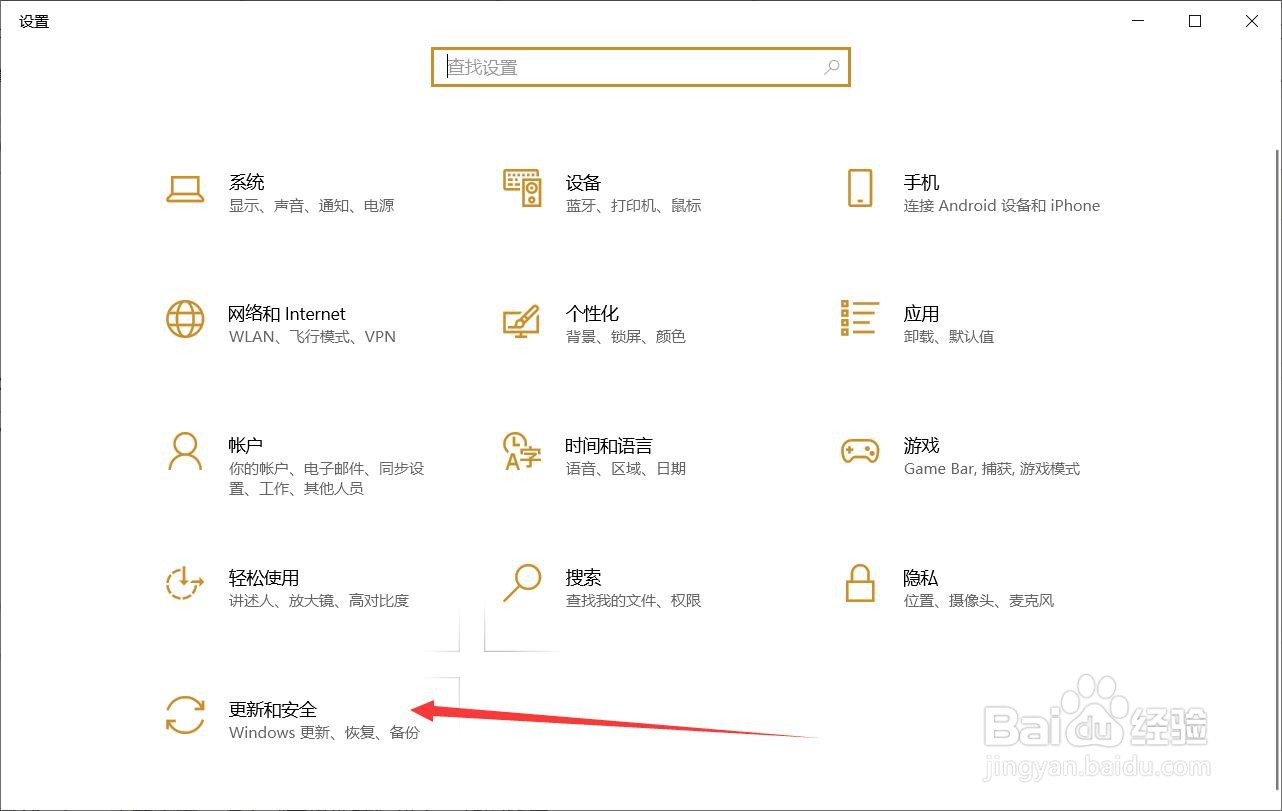Select the 隐私 category label

click(x=921, y=577)
